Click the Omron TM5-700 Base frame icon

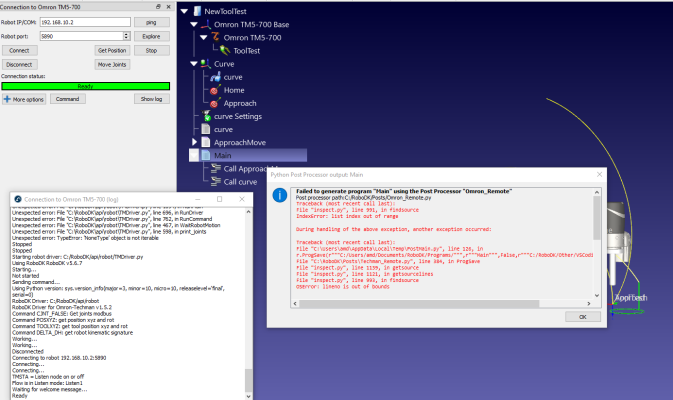pyautogui.click(x=206, y=24)
